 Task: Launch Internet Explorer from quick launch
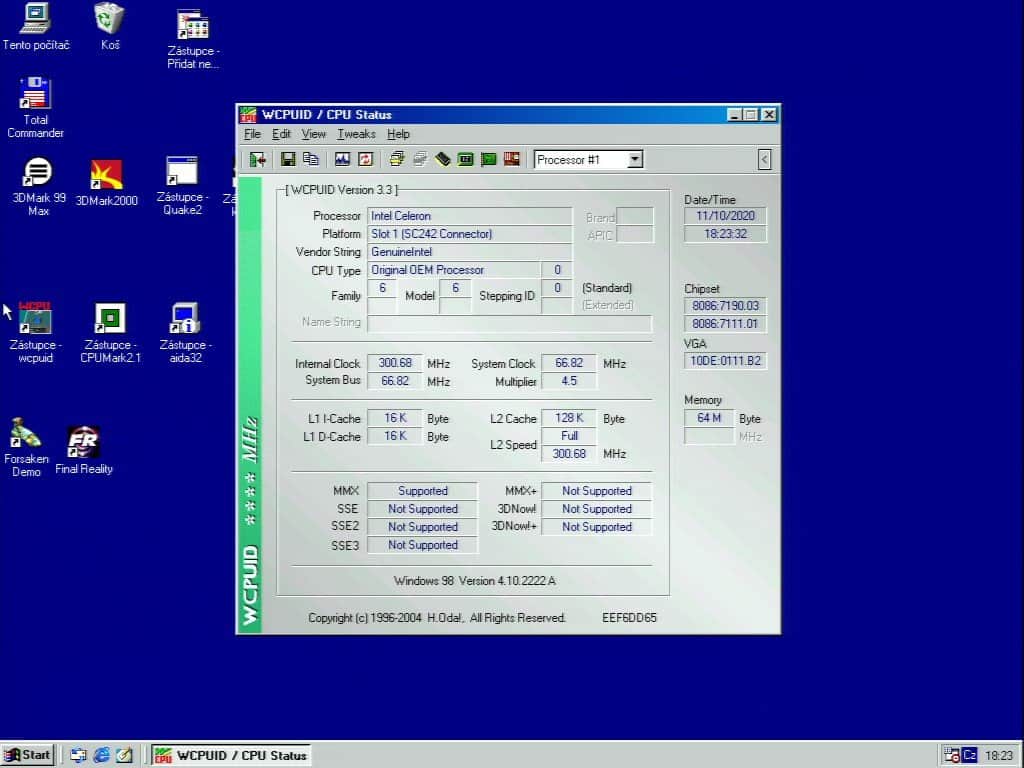[x=101, y=755]
